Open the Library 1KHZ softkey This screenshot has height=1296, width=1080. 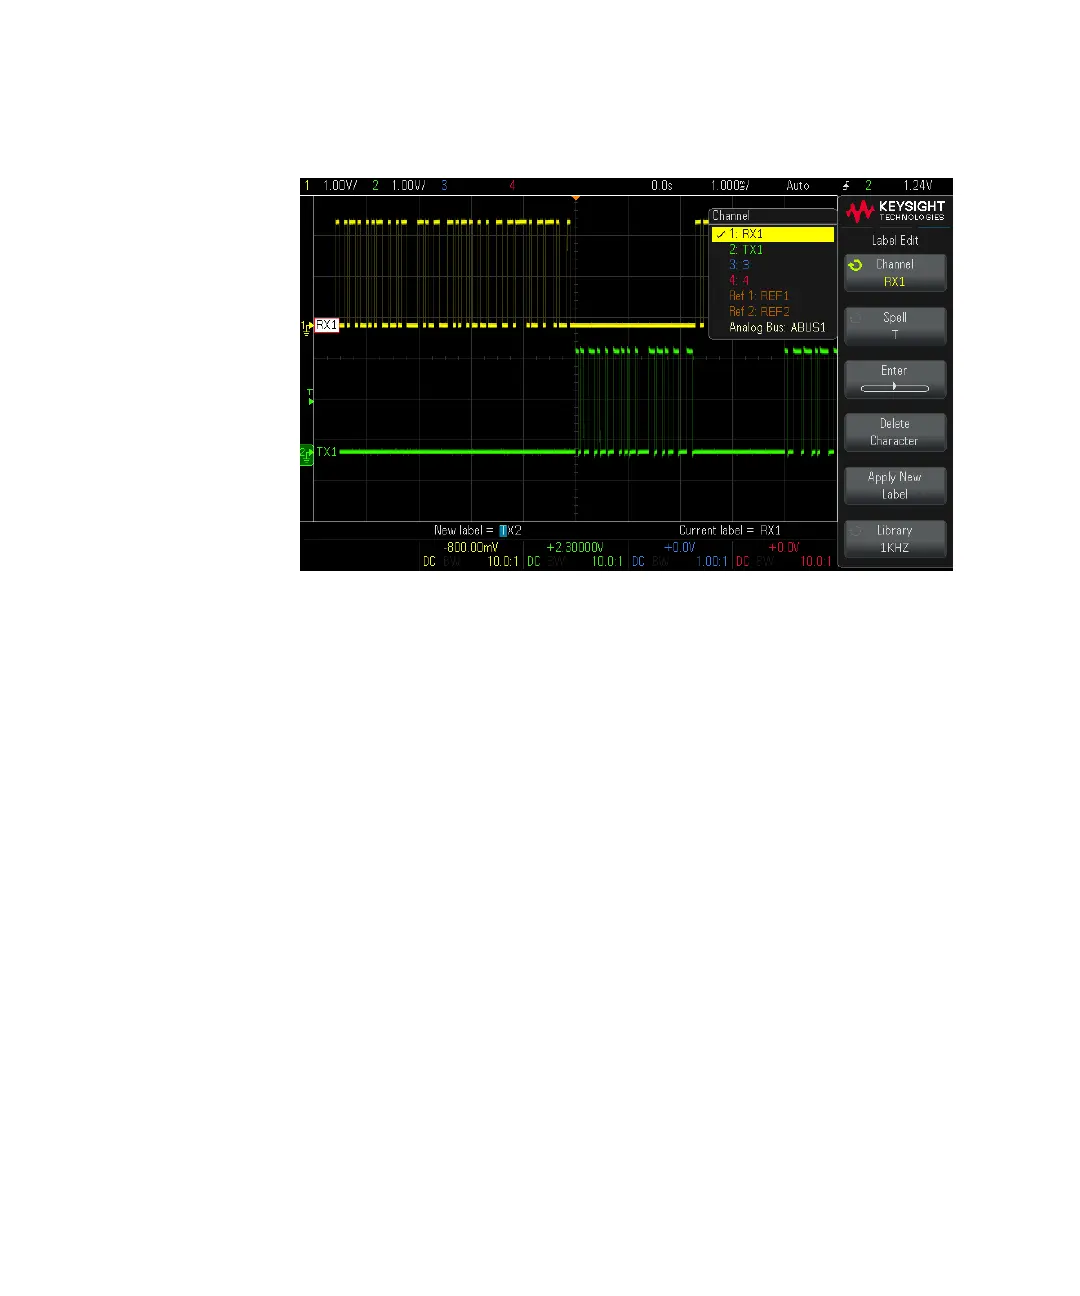pyautogui.click(x=895, y=538)
